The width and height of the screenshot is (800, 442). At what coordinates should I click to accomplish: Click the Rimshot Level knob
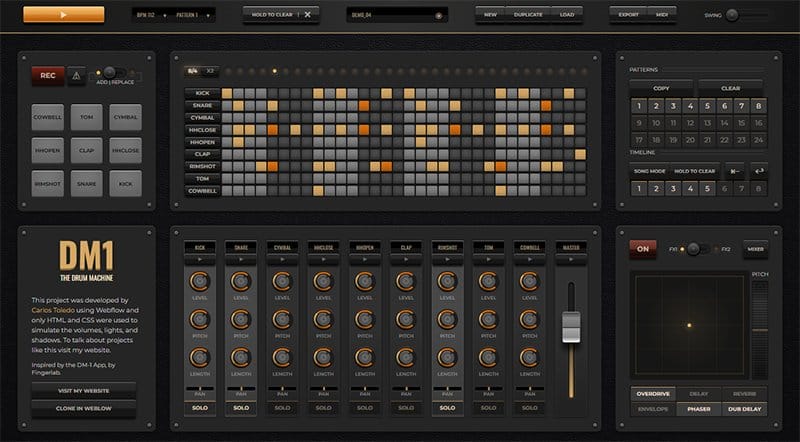tap(447, 281)
